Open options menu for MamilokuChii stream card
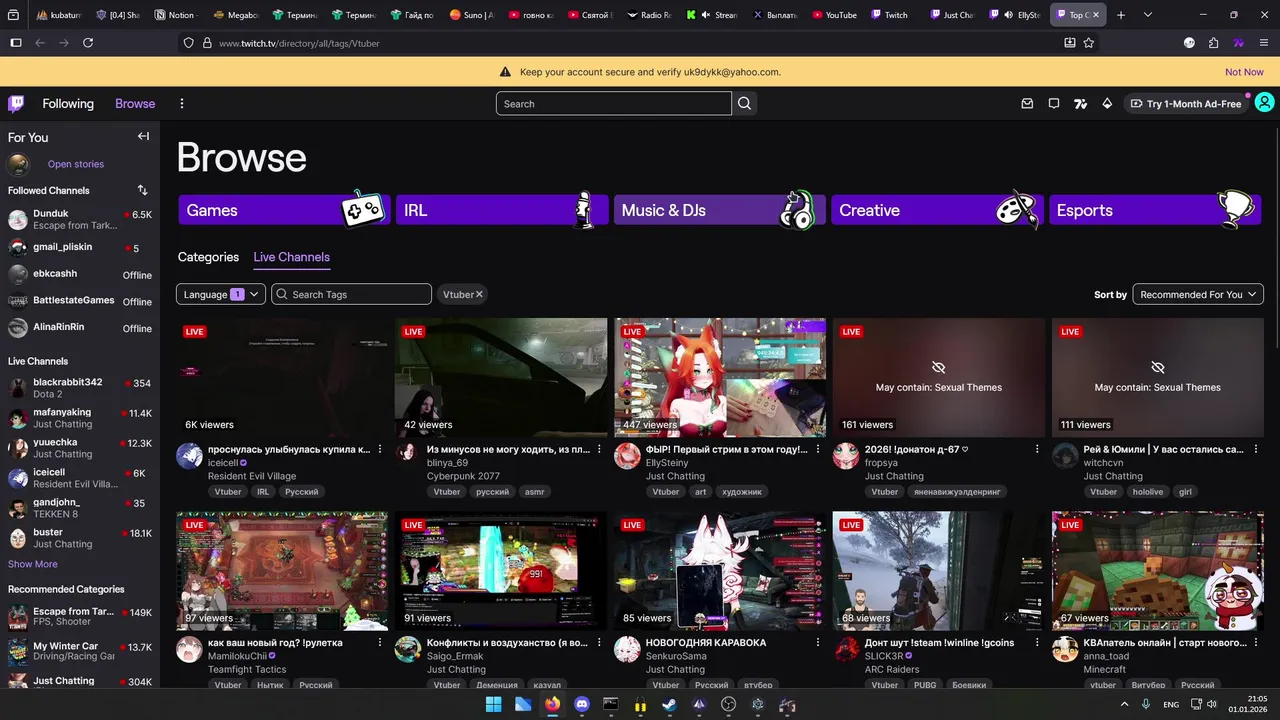 point(380,643)
